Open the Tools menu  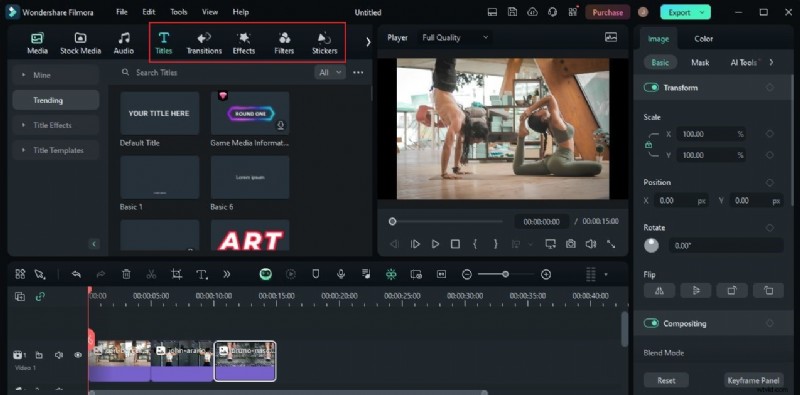pyautogui.click(x=179, y=12)
